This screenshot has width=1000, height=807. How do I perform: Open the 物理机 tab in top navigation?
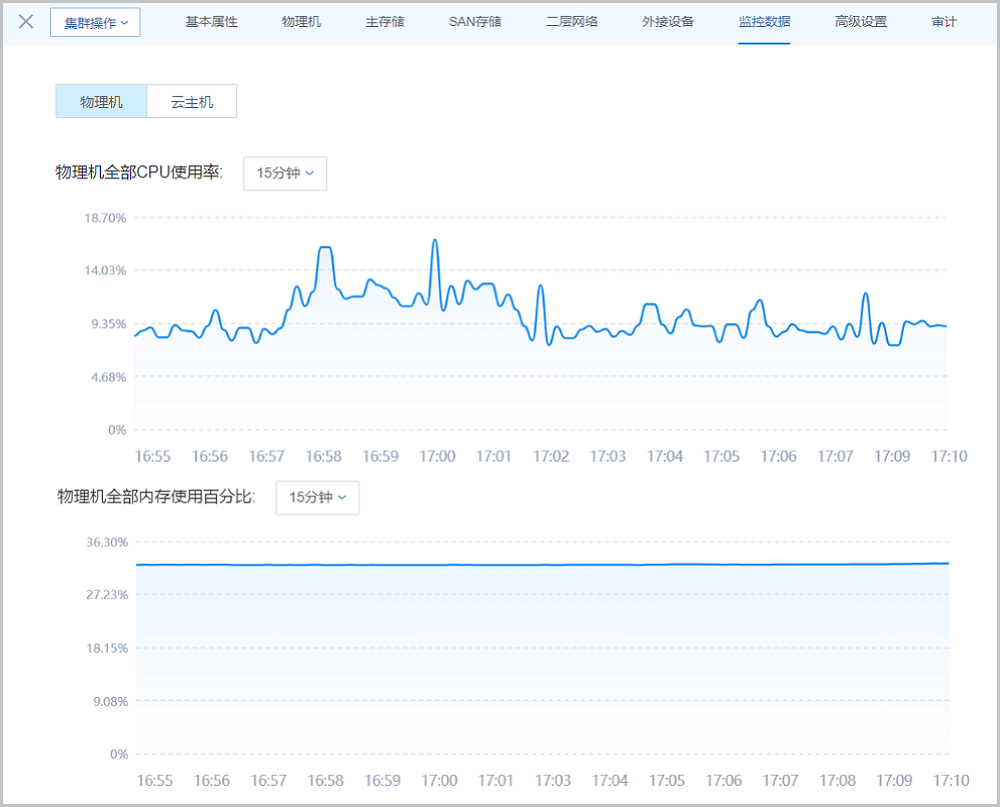(301, 22)
